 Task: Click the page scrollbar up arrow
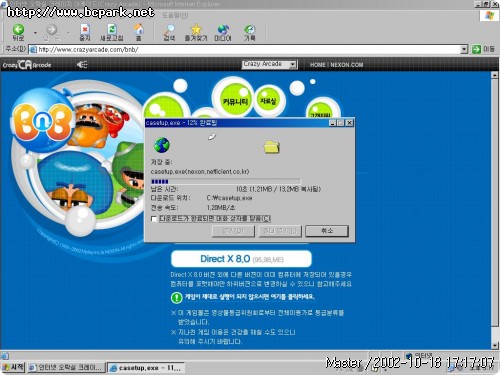point(495,75)
